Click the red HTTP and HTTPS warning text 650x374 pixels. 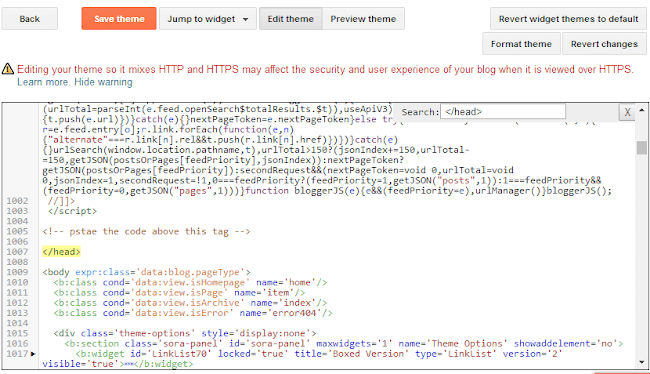tap(325, 69)
